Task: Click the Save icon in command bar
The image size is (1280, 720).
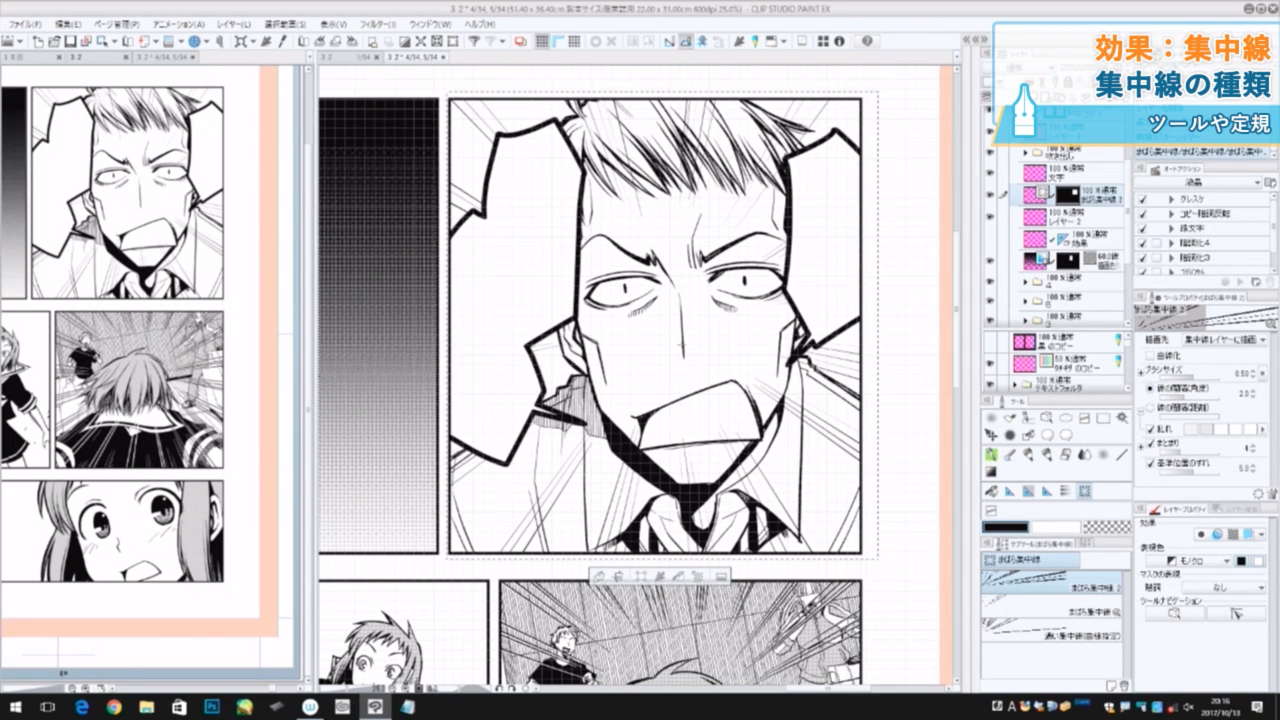Action: point(71,41)
